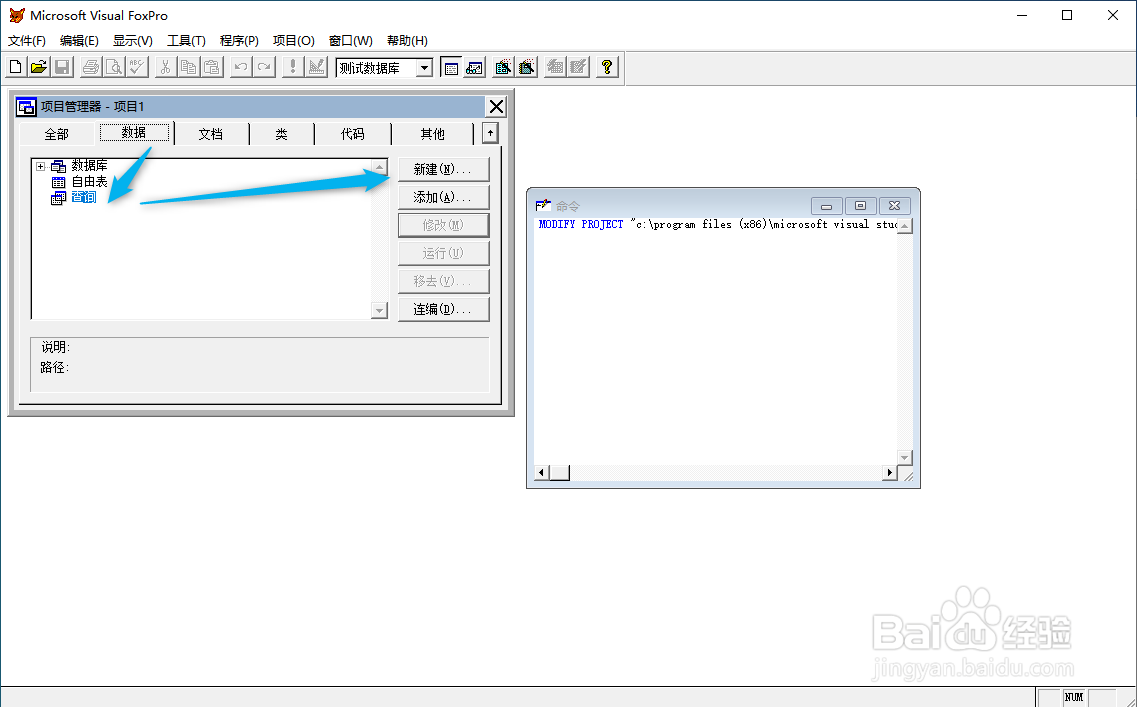This screenshot has height=707, width=1137.
Task: Switch to the 代码 tab
Action: click(x=353, y=134)
